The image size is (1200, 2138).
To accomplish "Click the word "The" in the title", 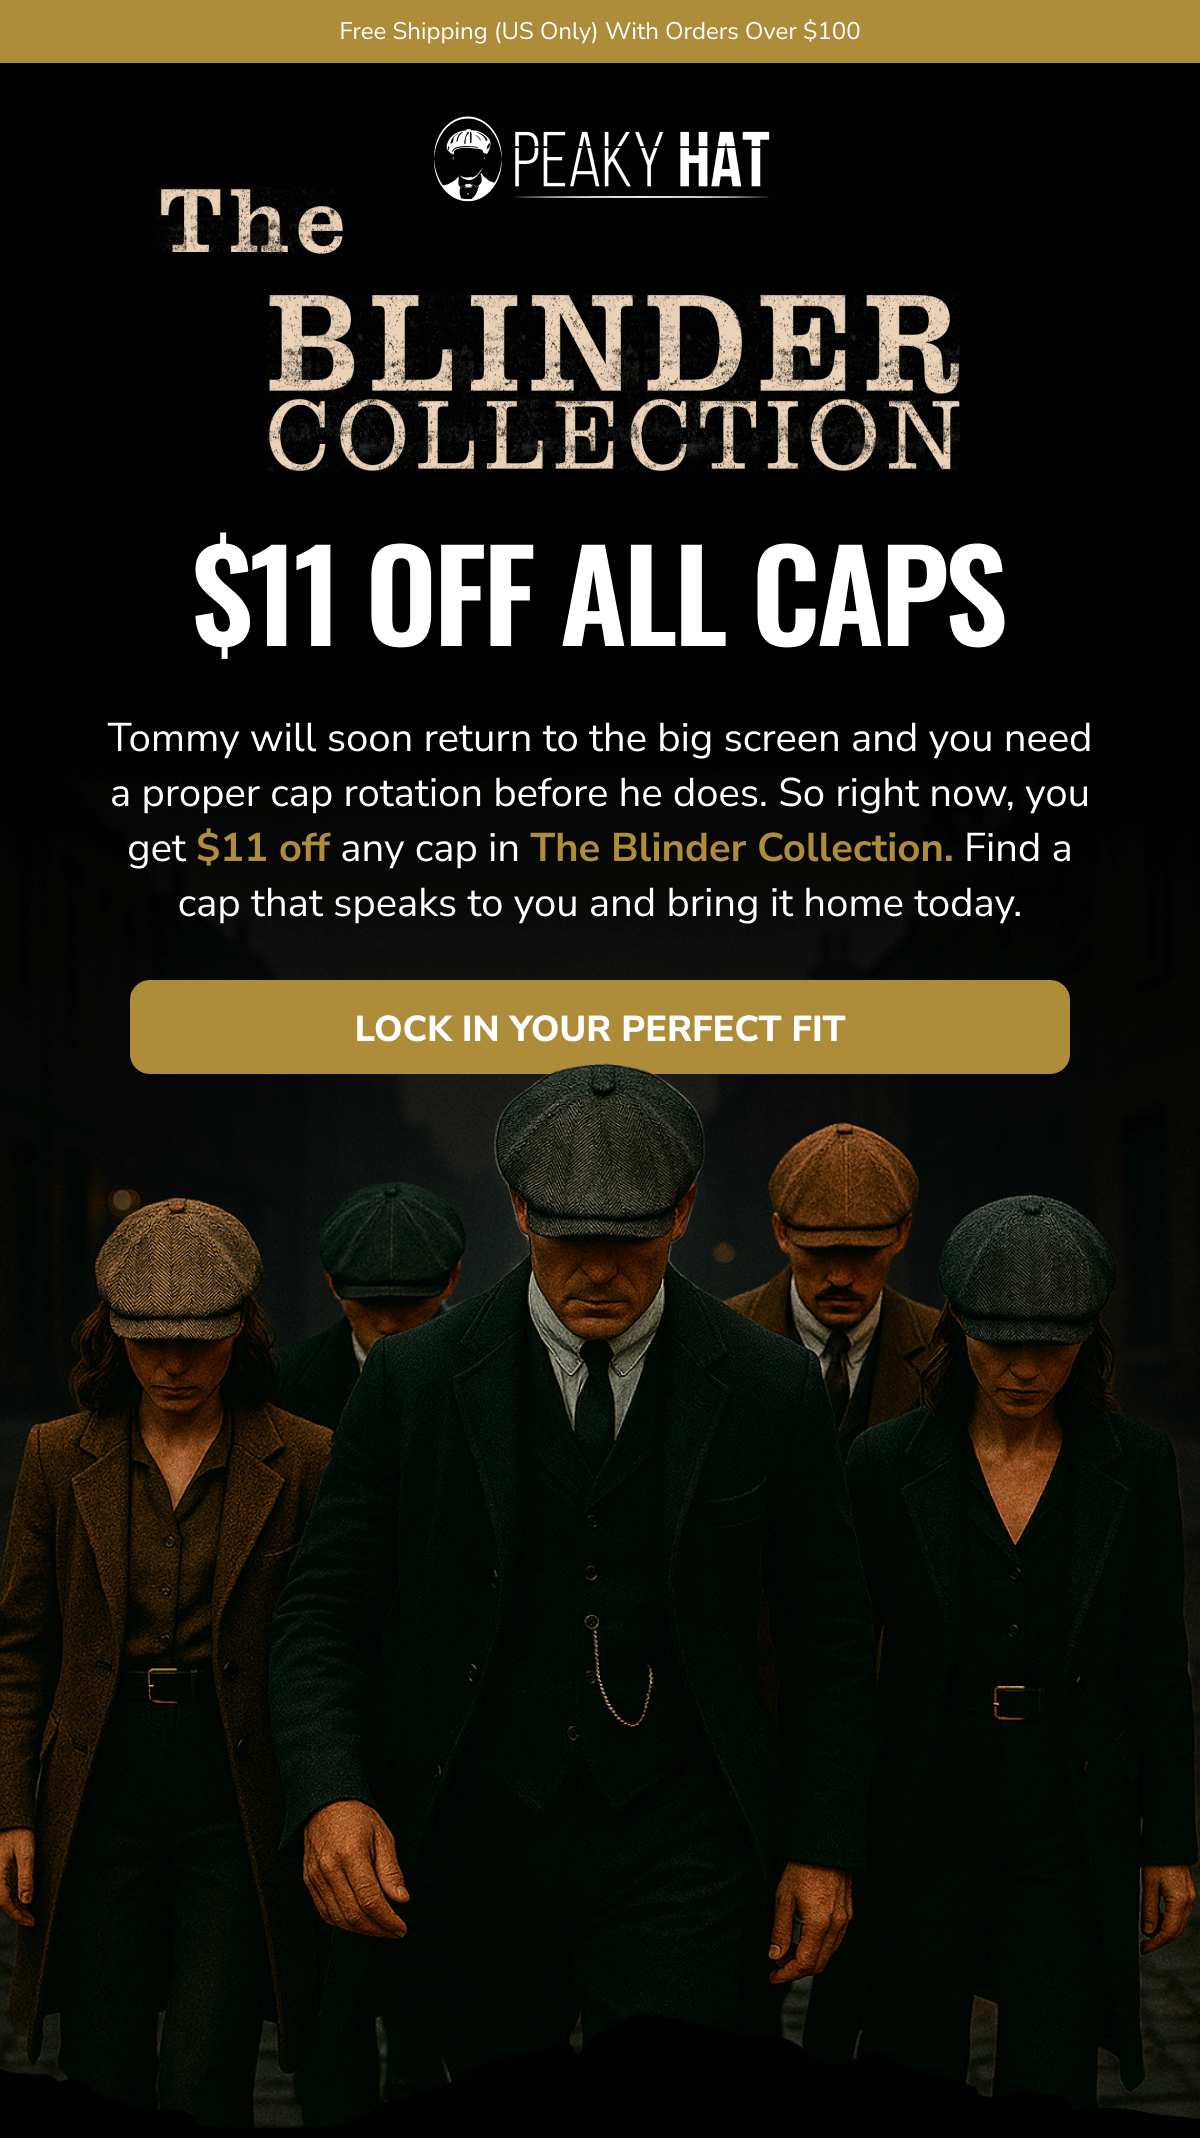I will [252, 222].
